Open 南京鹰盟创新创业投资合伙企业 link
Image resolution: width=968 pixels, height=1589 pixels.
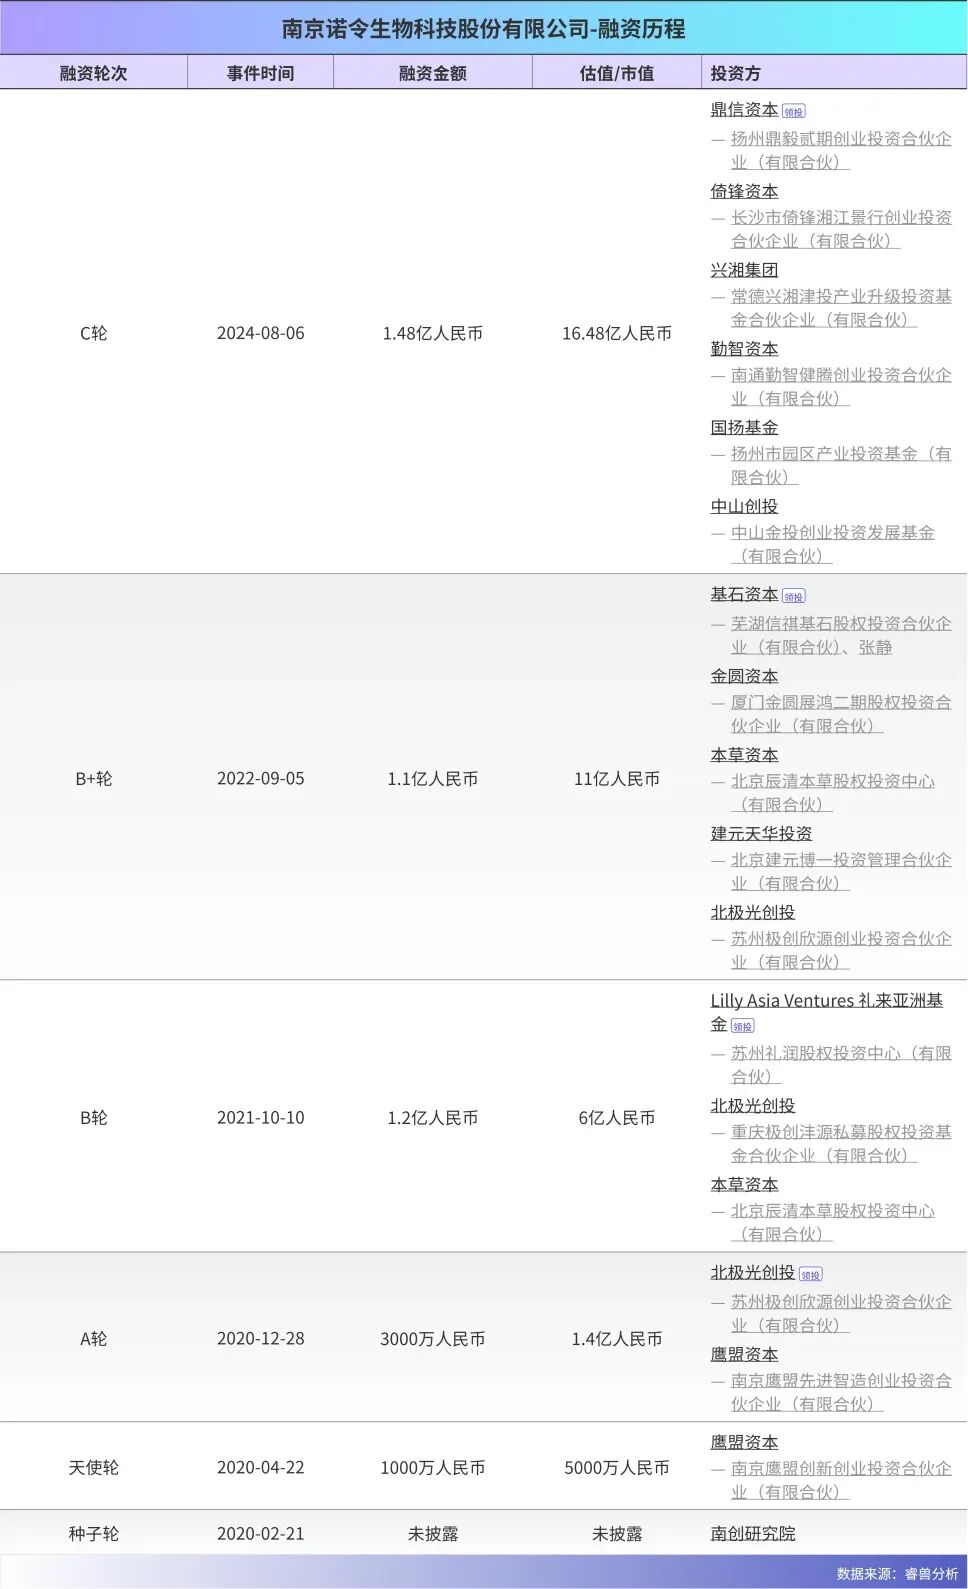pyautogui.click(x=841, y=1481)
